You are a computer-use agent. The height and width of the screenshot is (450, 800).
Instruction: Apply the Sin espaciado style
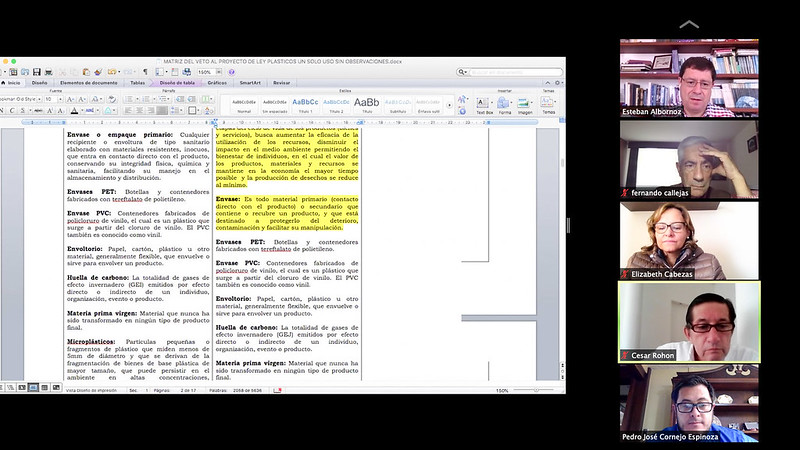click(x=274, y=106)
